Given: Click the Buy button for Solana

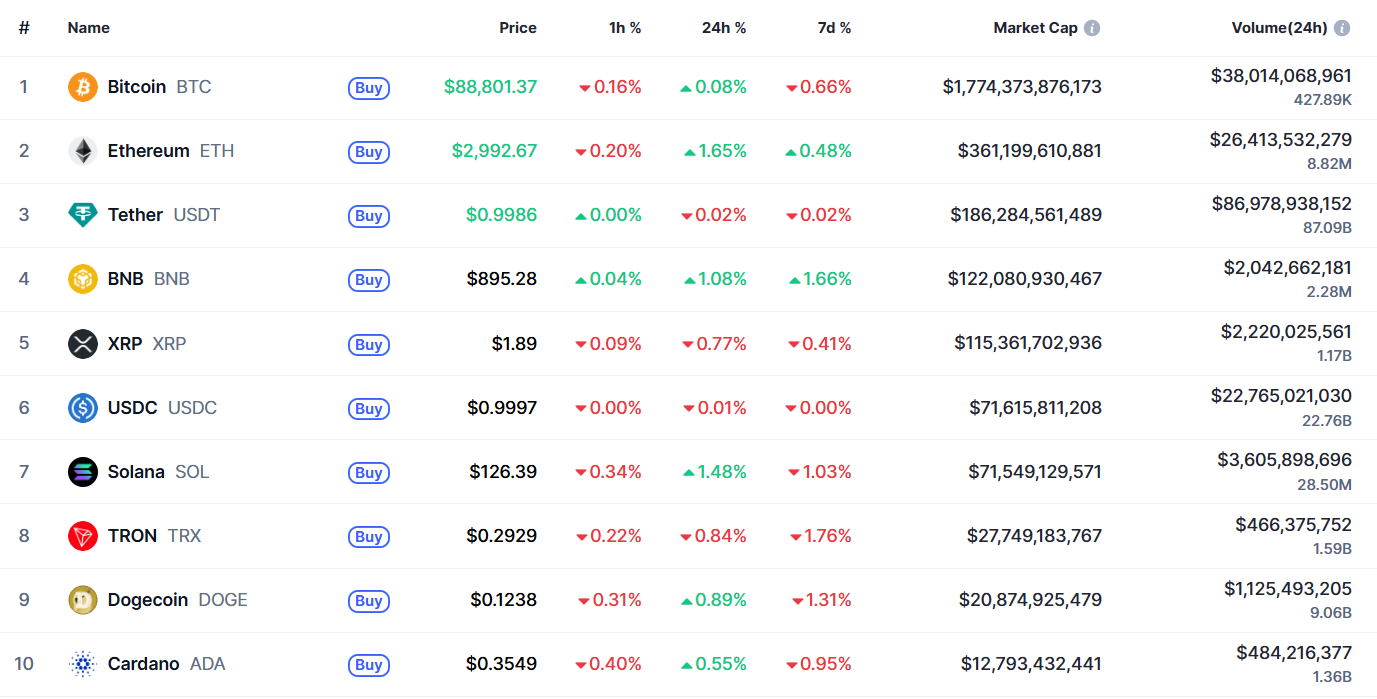Looking at the screenshot, I should tap(369, 473).
